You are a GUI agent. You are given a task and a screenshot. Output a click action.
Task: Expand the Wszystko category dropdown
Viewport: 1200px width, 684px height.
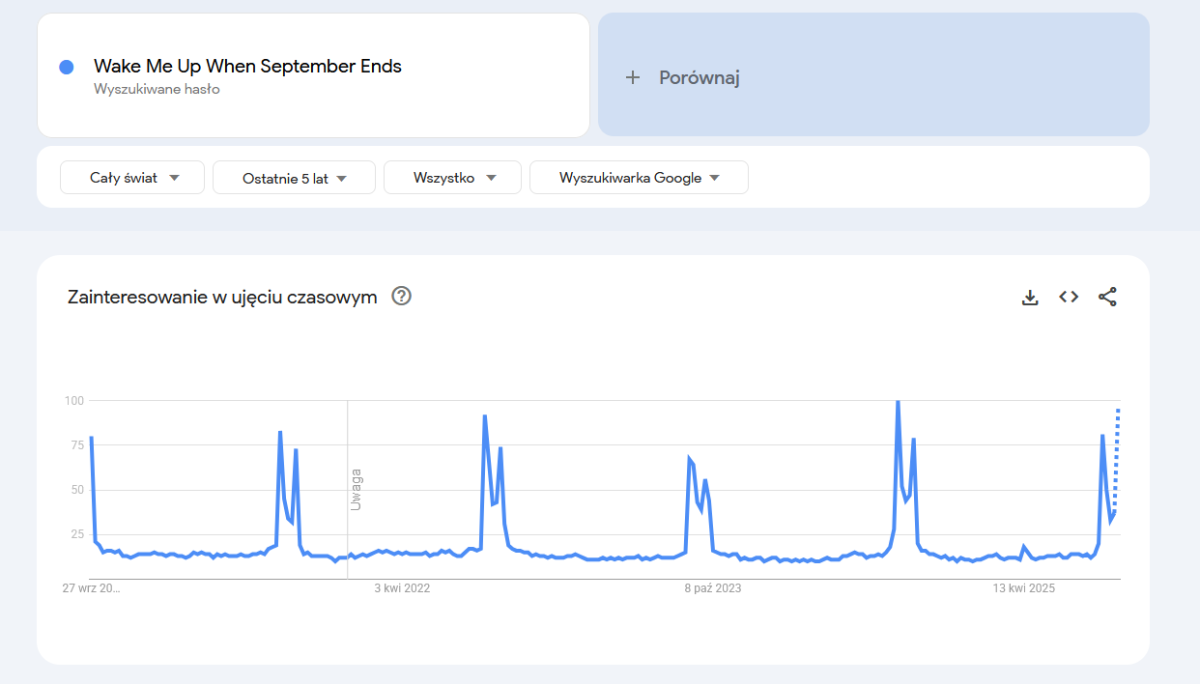(452, 178)
